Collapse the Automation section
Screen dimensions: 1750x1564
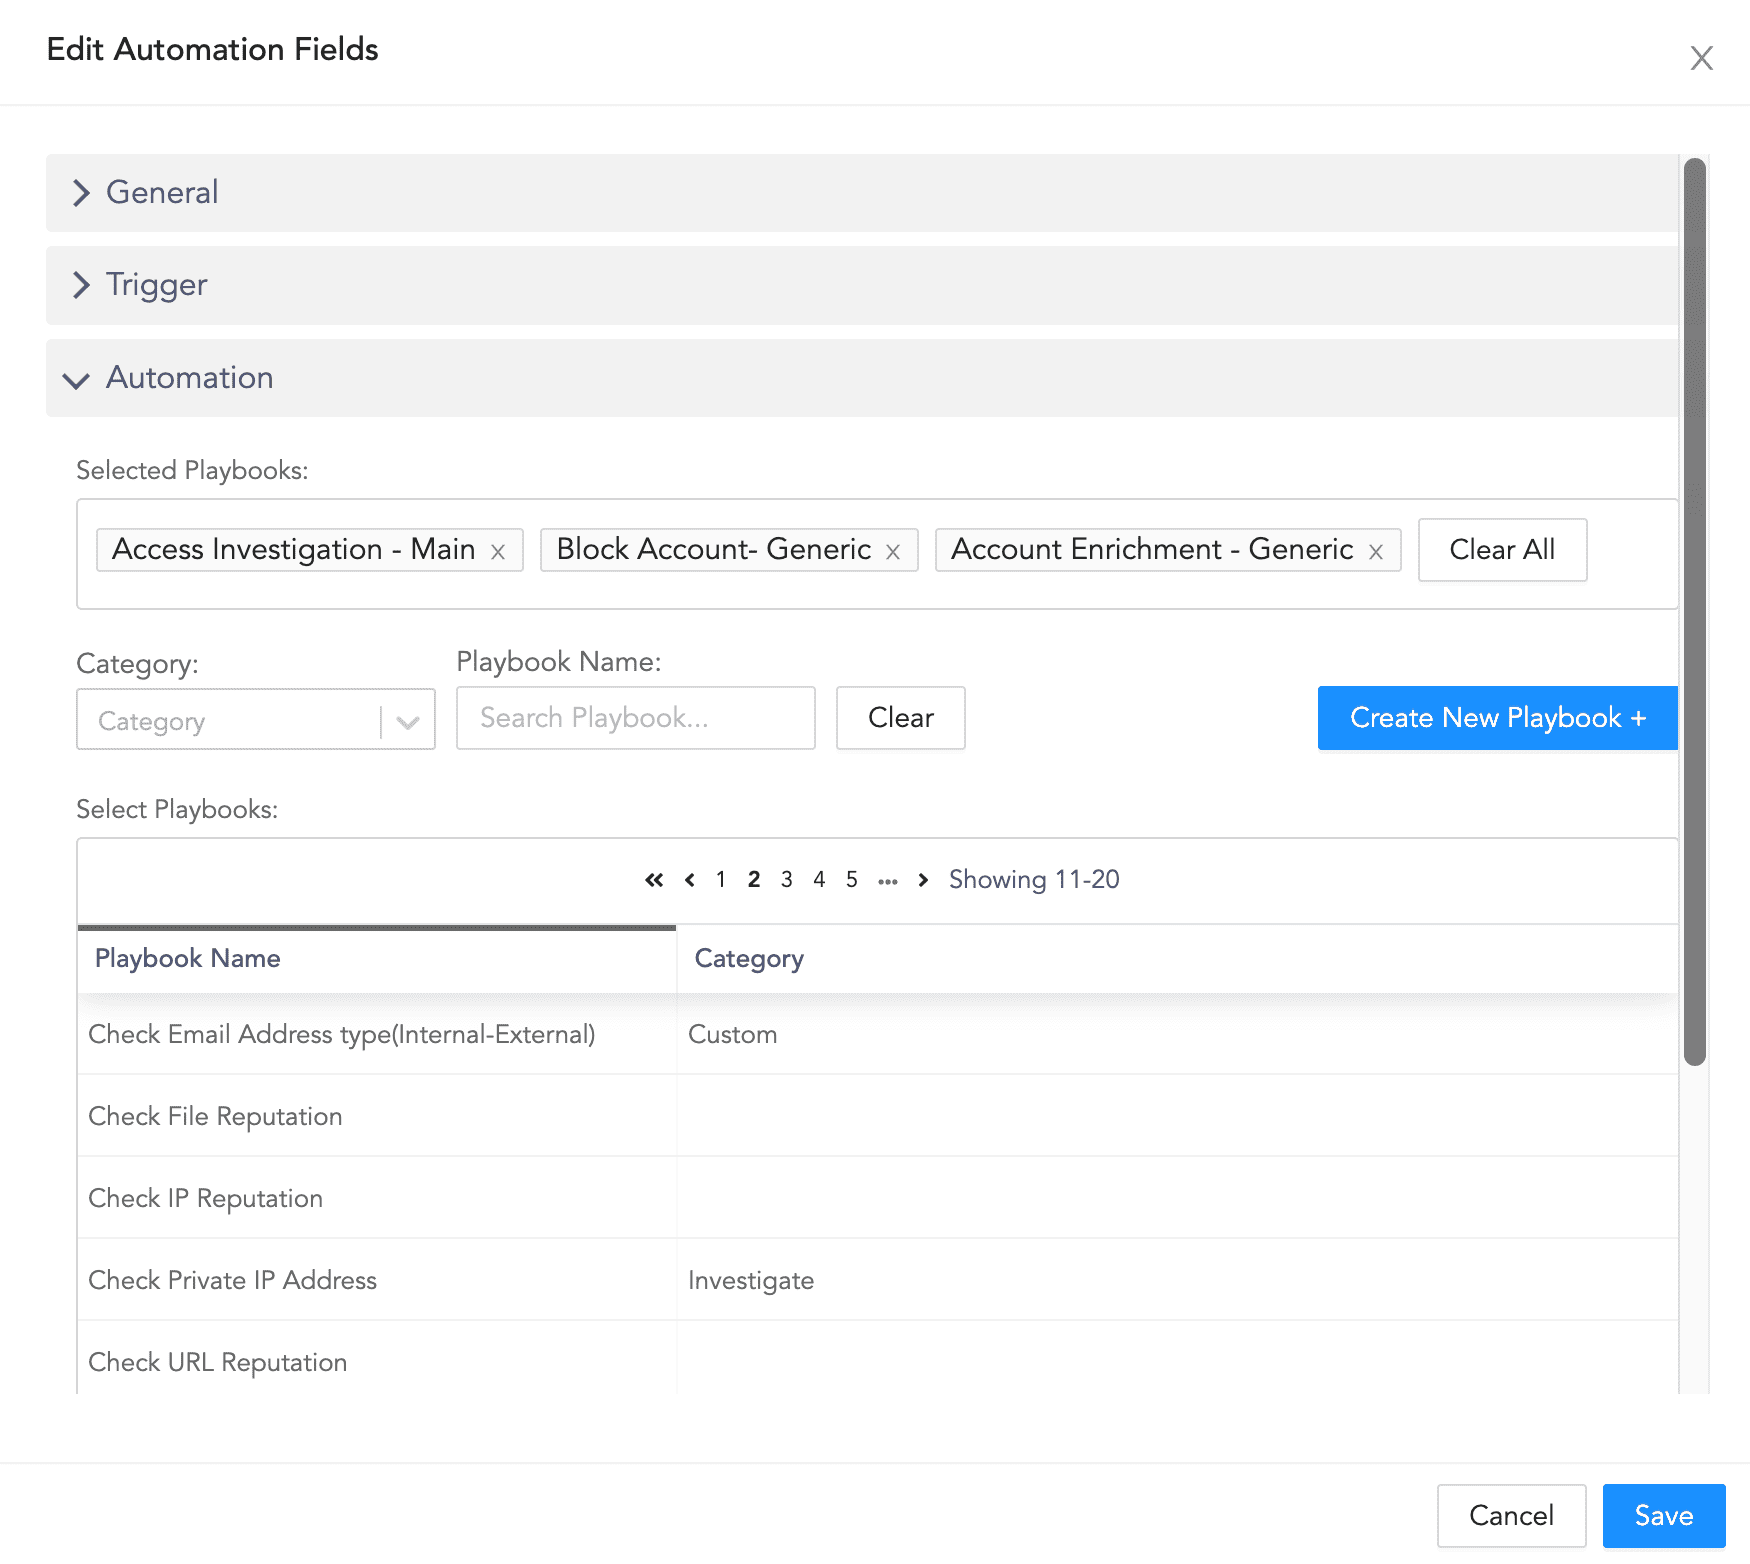tap(188, 378)
